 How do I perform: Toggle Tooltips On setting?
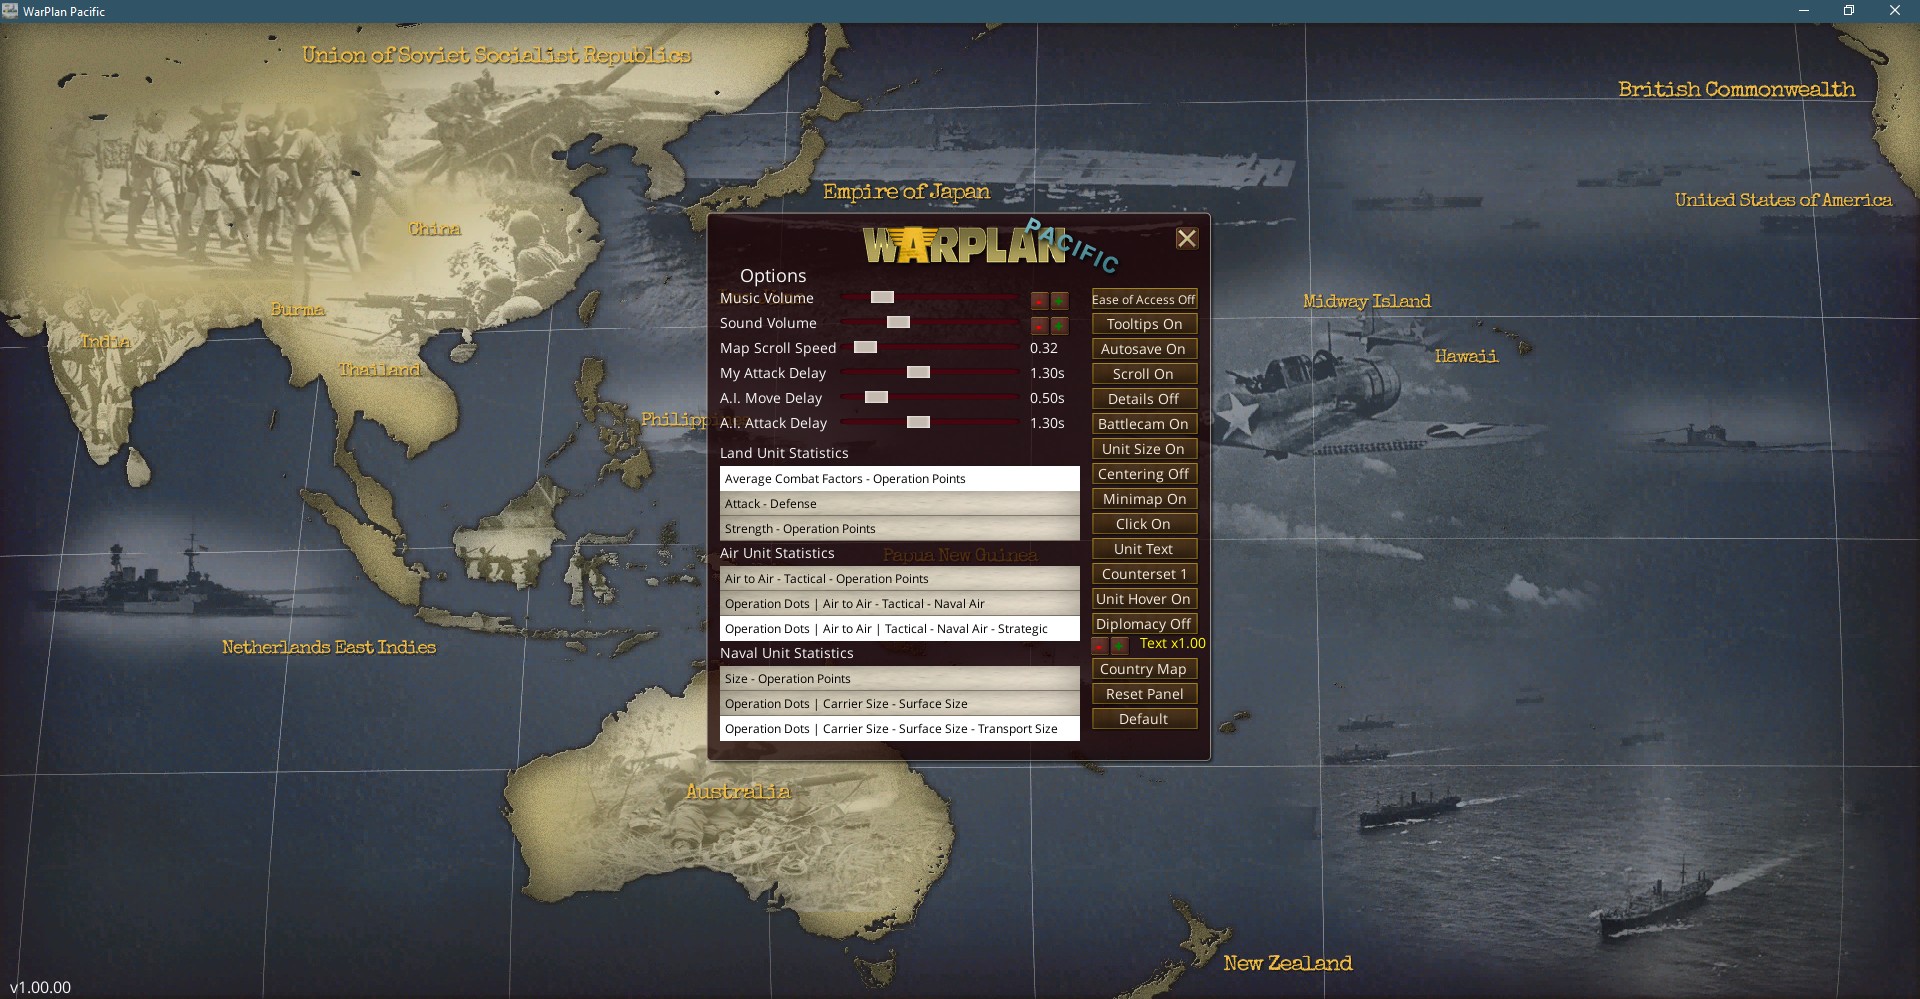[1144, 324]
